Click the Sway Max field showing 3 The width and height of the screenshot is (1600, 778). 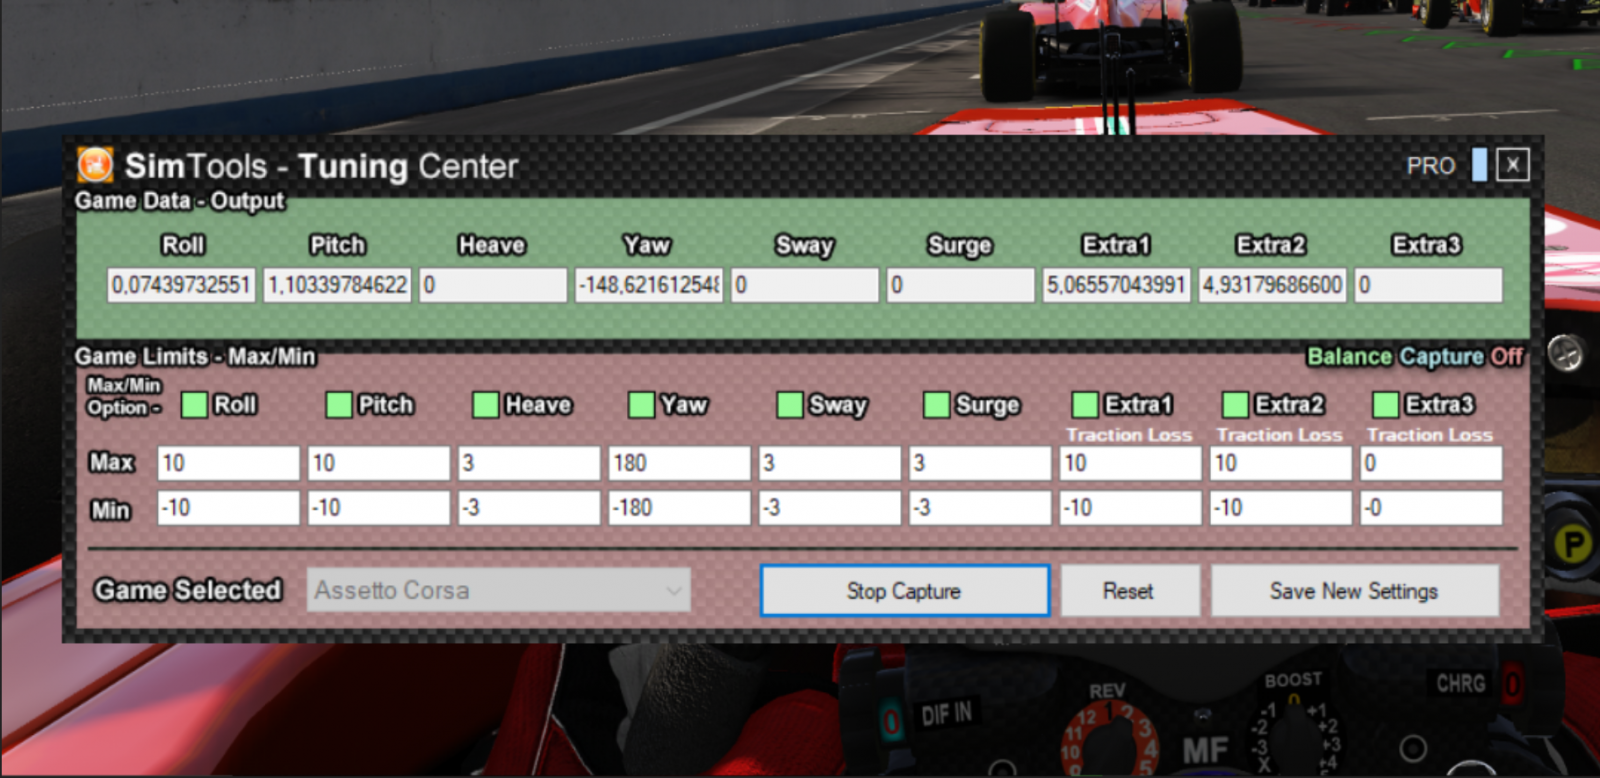point(830,463)
